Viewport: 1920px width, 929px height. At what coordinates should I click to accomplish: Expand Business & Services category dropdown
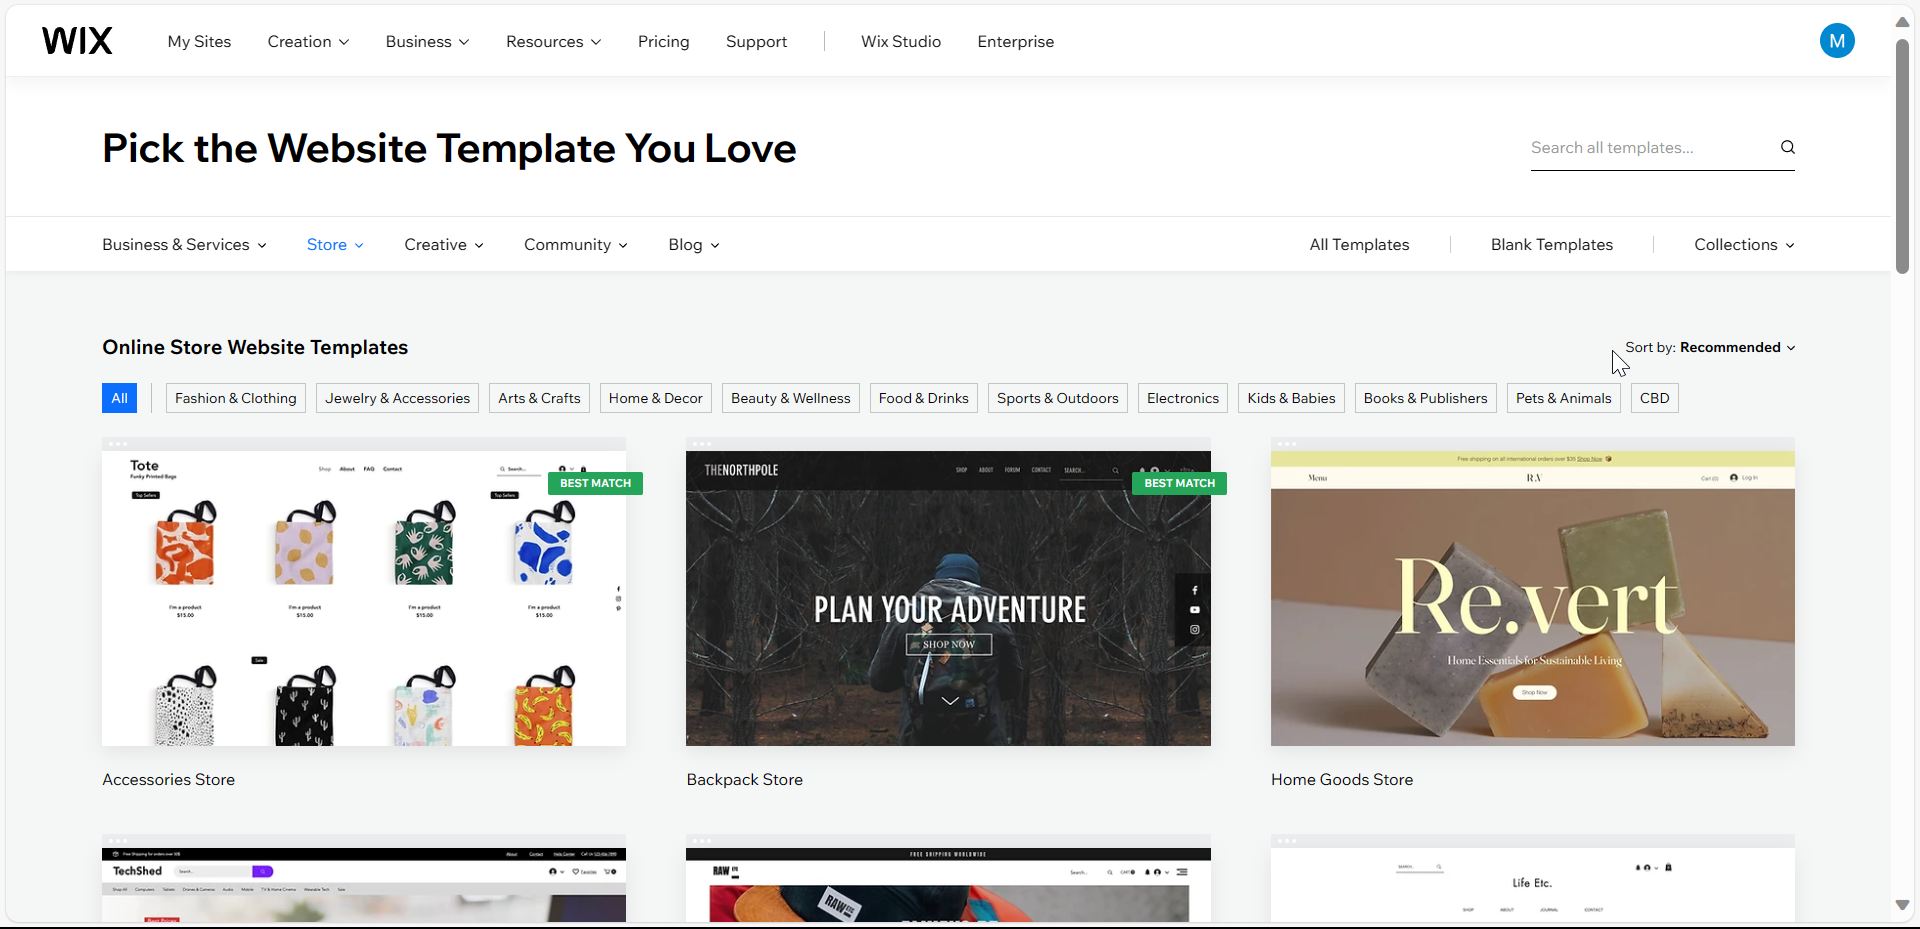point(184,245)
